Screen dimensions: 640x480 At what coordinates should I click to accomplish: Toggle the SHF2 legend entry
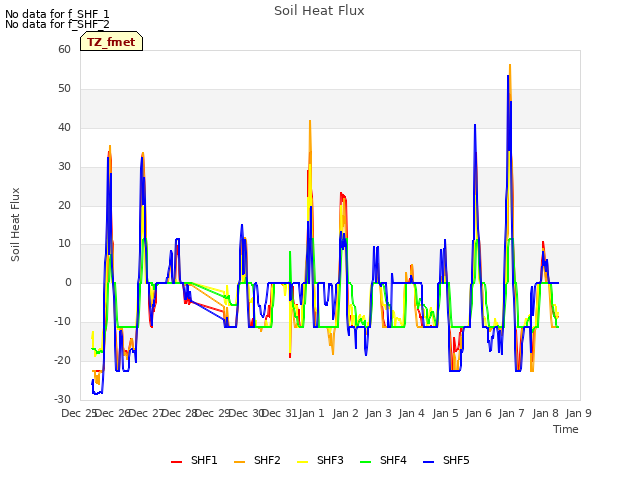[258, 460]
